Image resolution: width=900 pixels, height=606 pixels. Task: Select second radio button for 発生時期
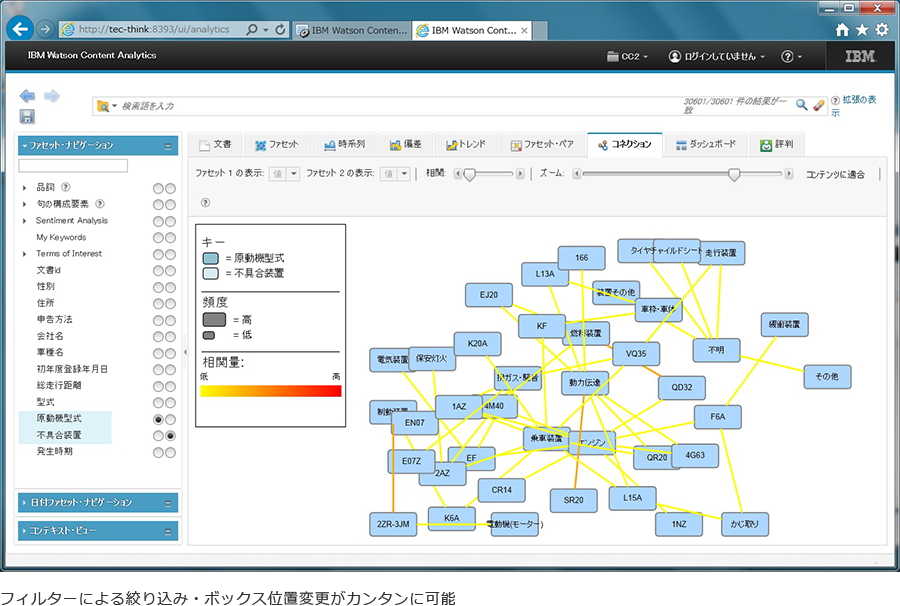(x=170, y=453)
